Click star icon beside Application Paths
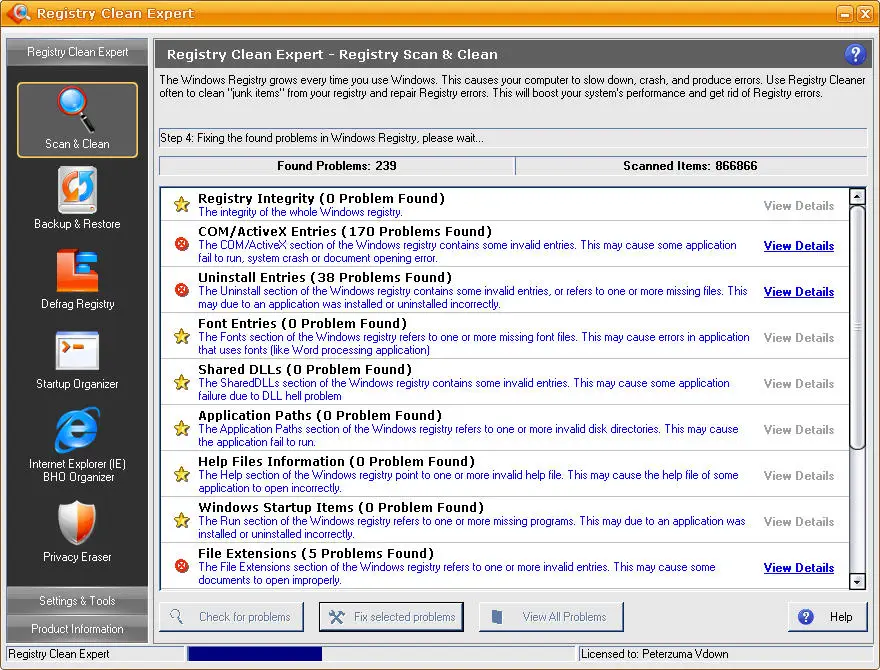 (181, 428)
